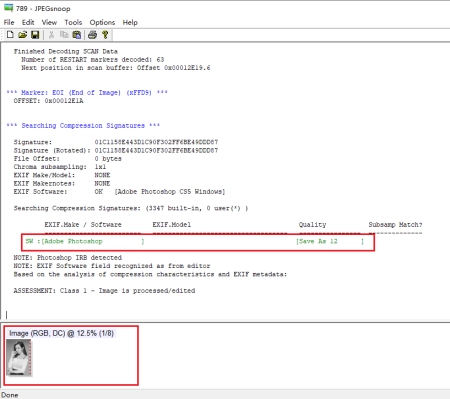Click the New document toolbar icon
The width and height of the screenshot is (450, 399).
[x=10, y=35]
